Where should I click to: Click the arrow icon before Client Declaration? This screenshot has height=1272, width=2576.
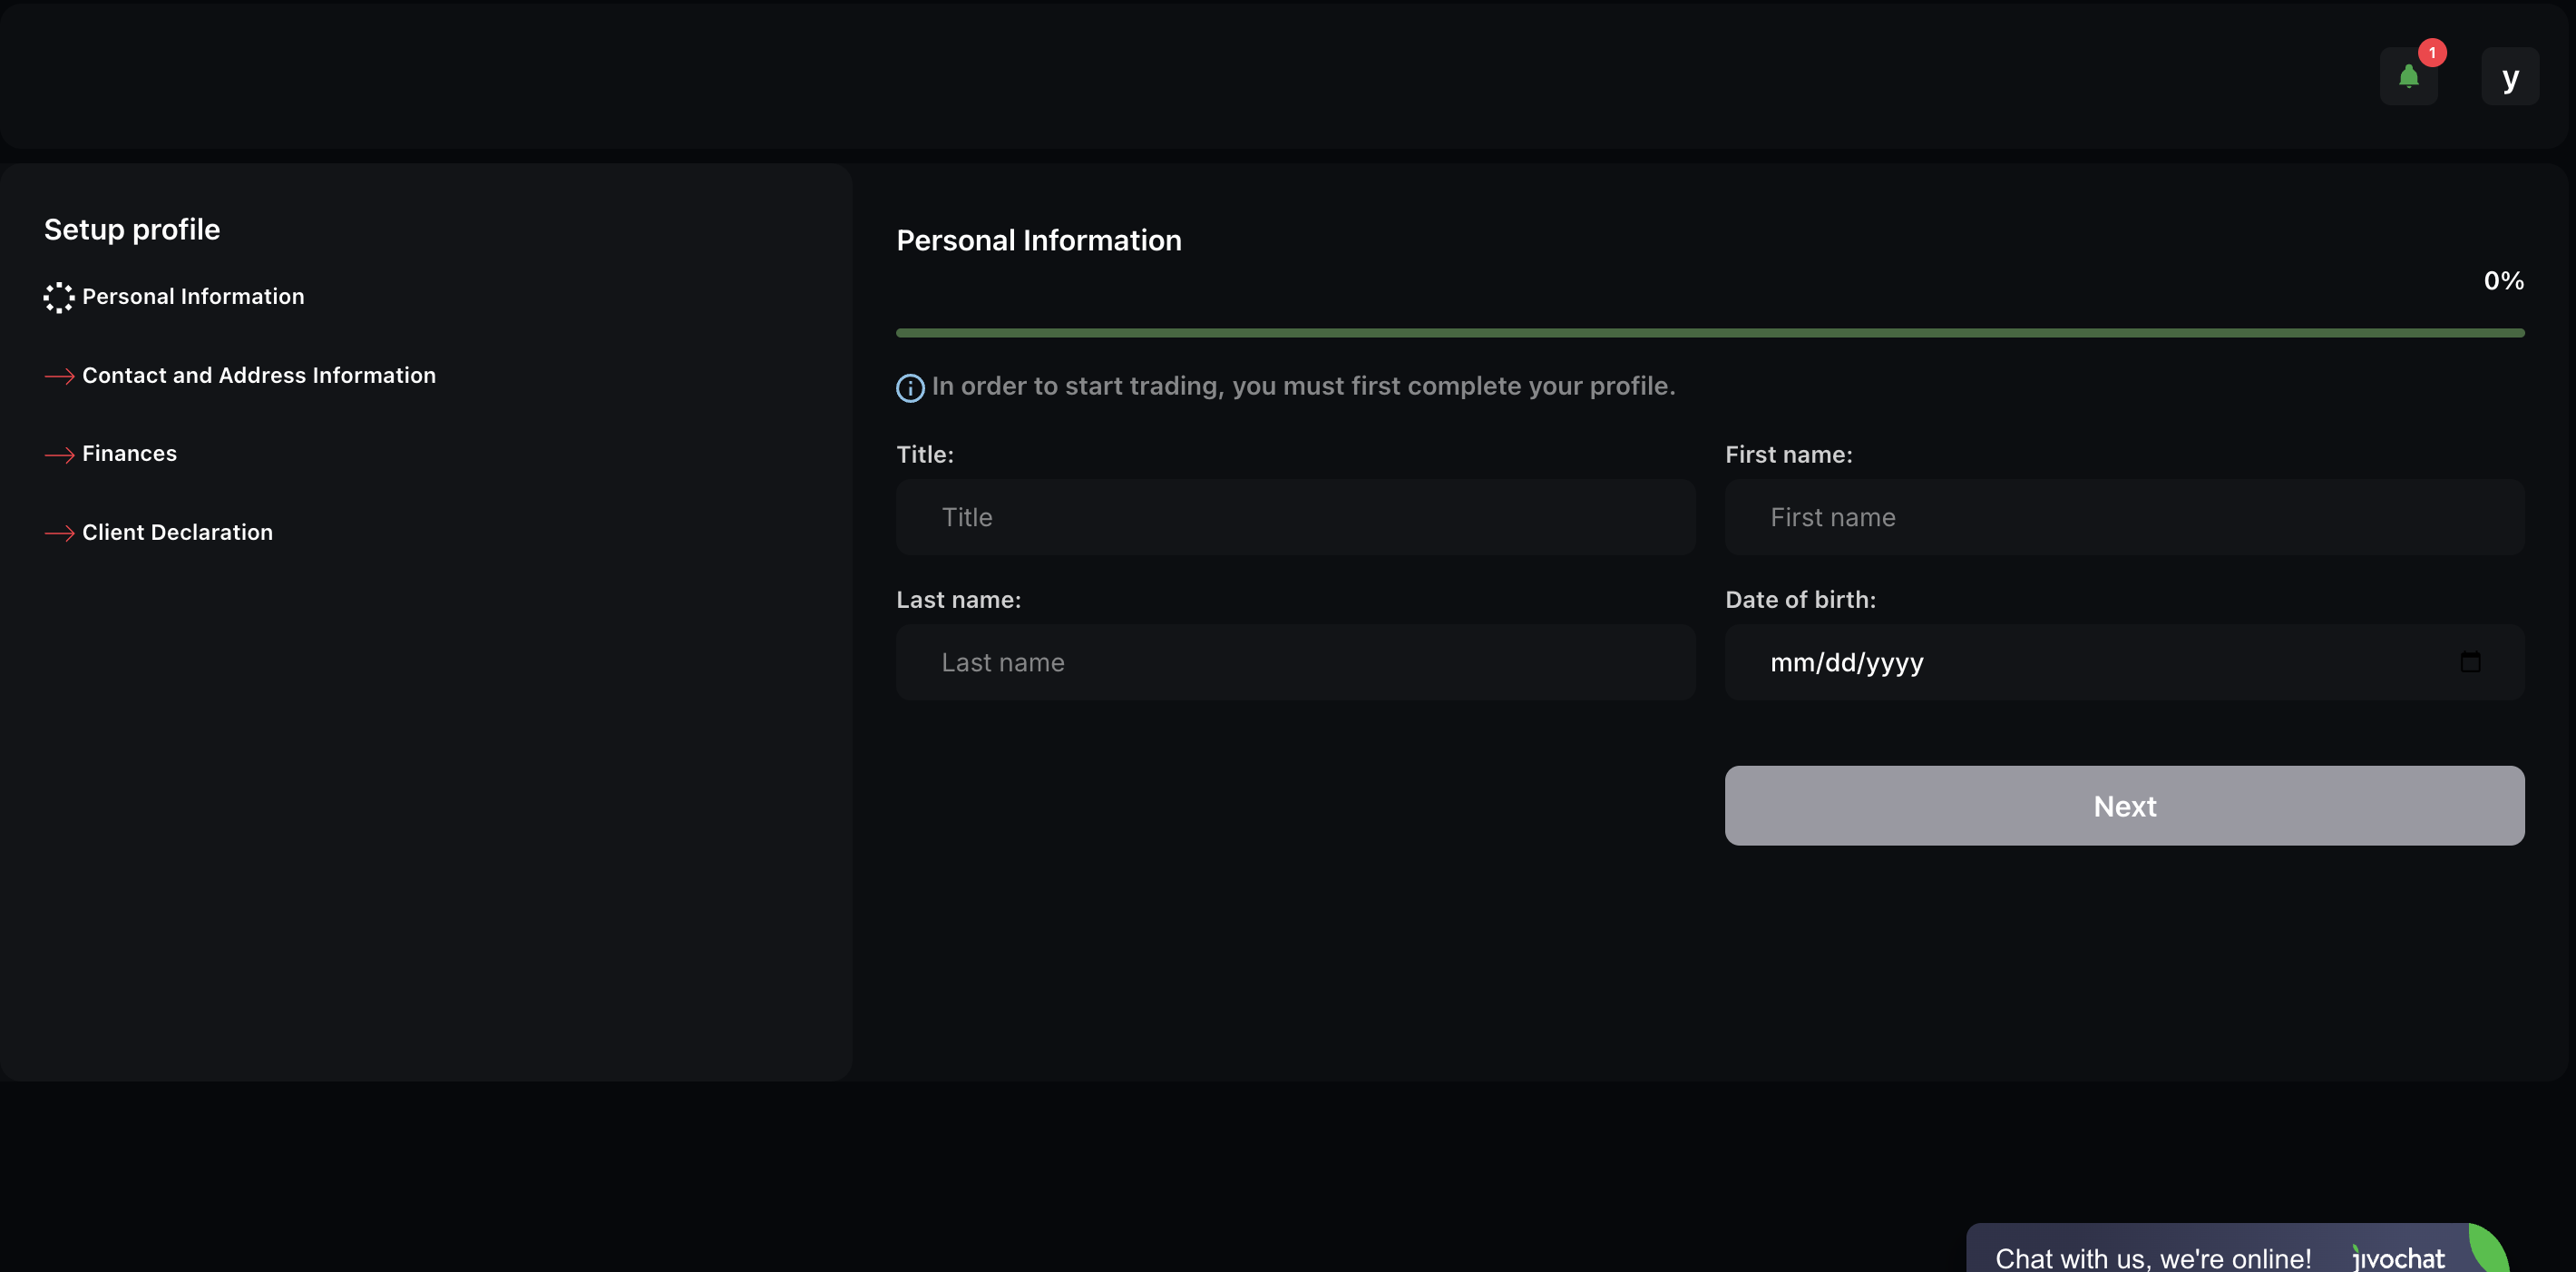[x=60, y=533]
